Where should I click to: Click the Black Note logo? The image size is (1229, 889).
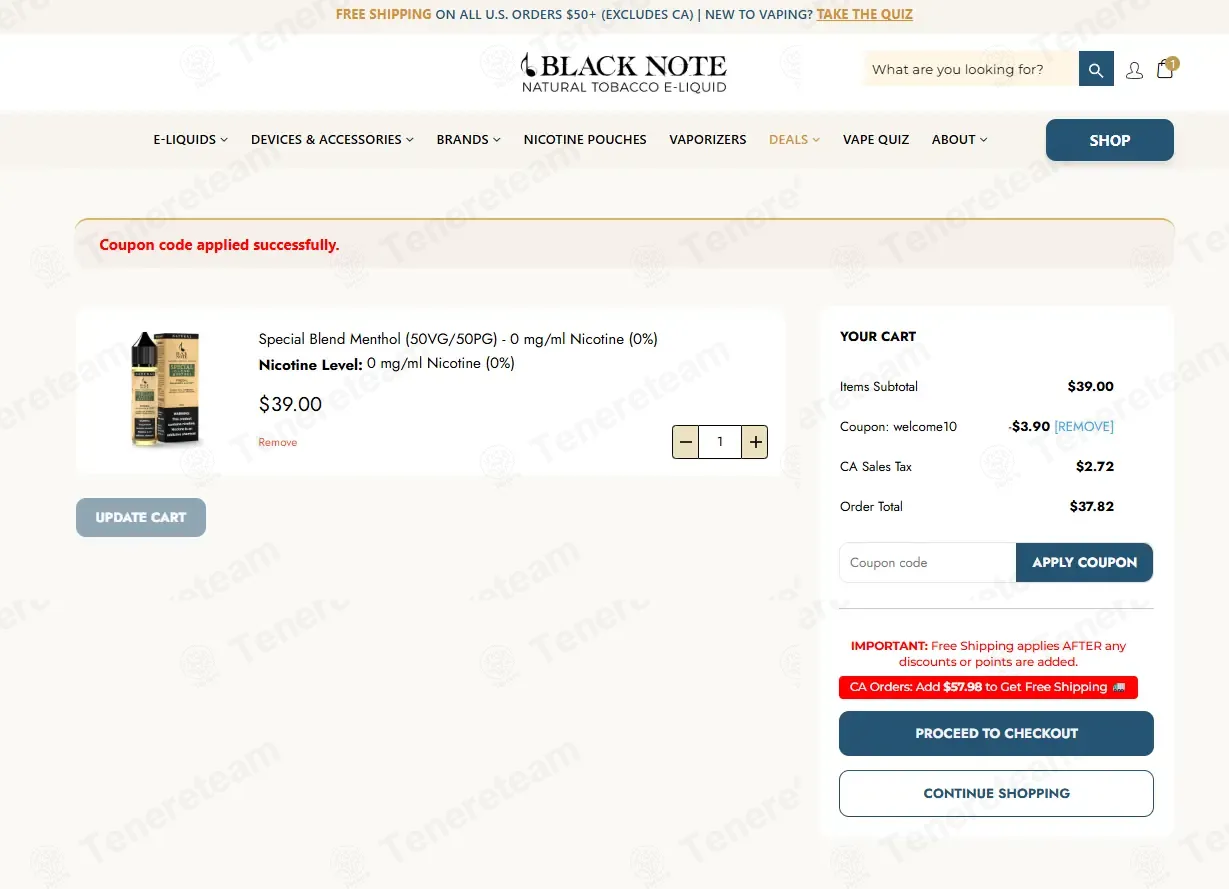pos(624,72)
